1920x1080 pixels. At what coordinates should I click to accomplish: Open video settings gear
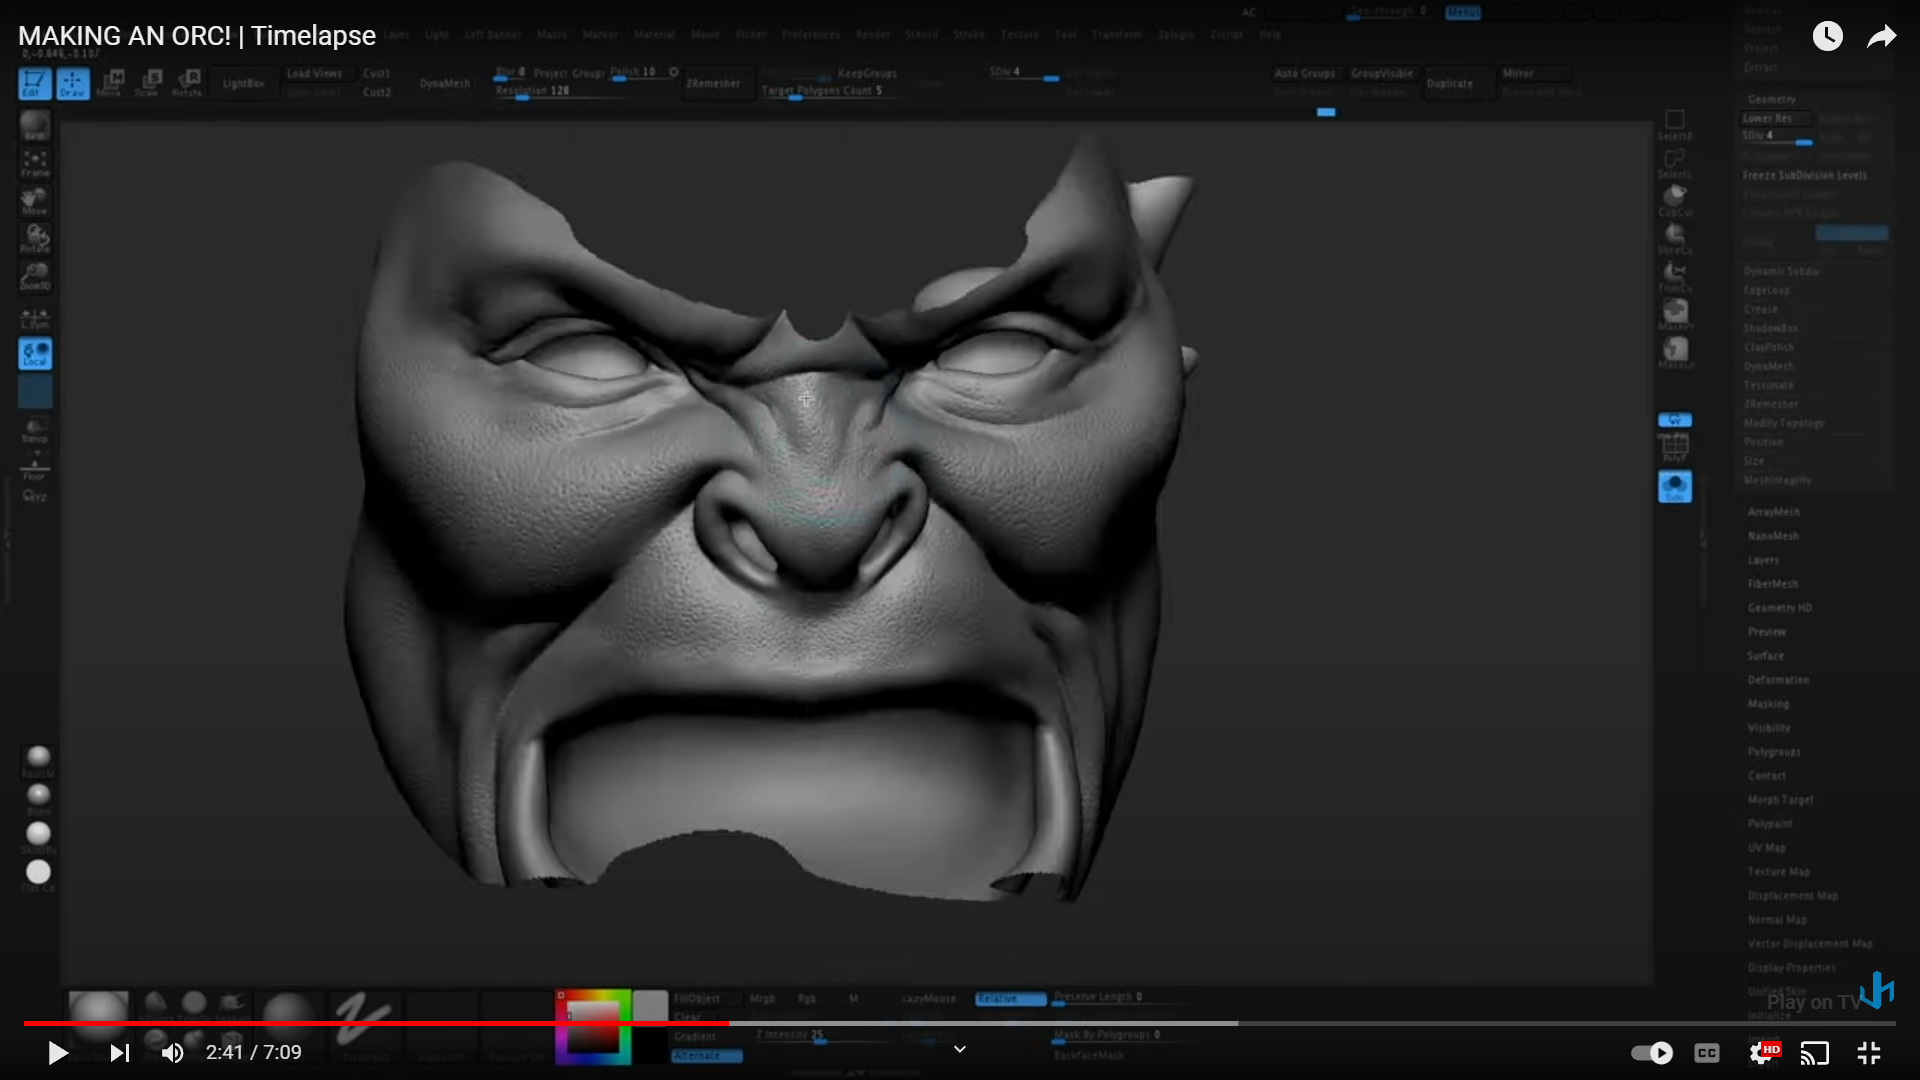point(1762,1053)
